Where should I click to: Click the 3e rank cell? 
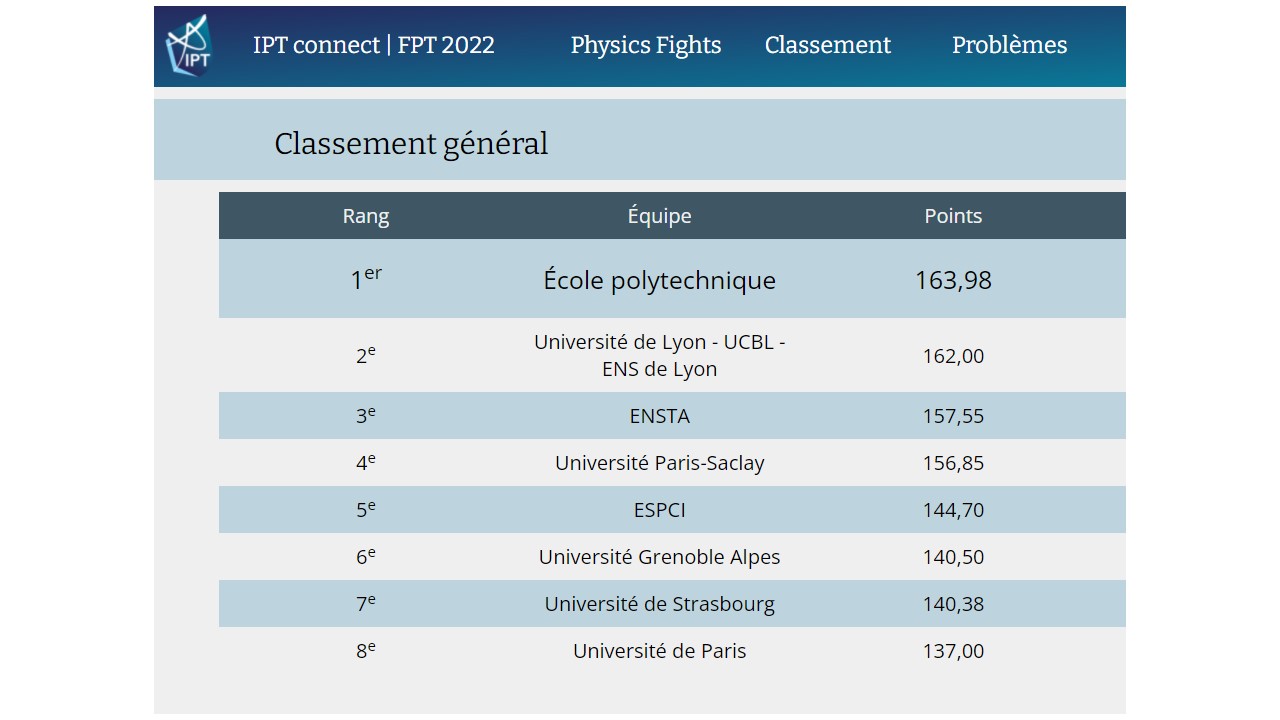coord(366,415)
